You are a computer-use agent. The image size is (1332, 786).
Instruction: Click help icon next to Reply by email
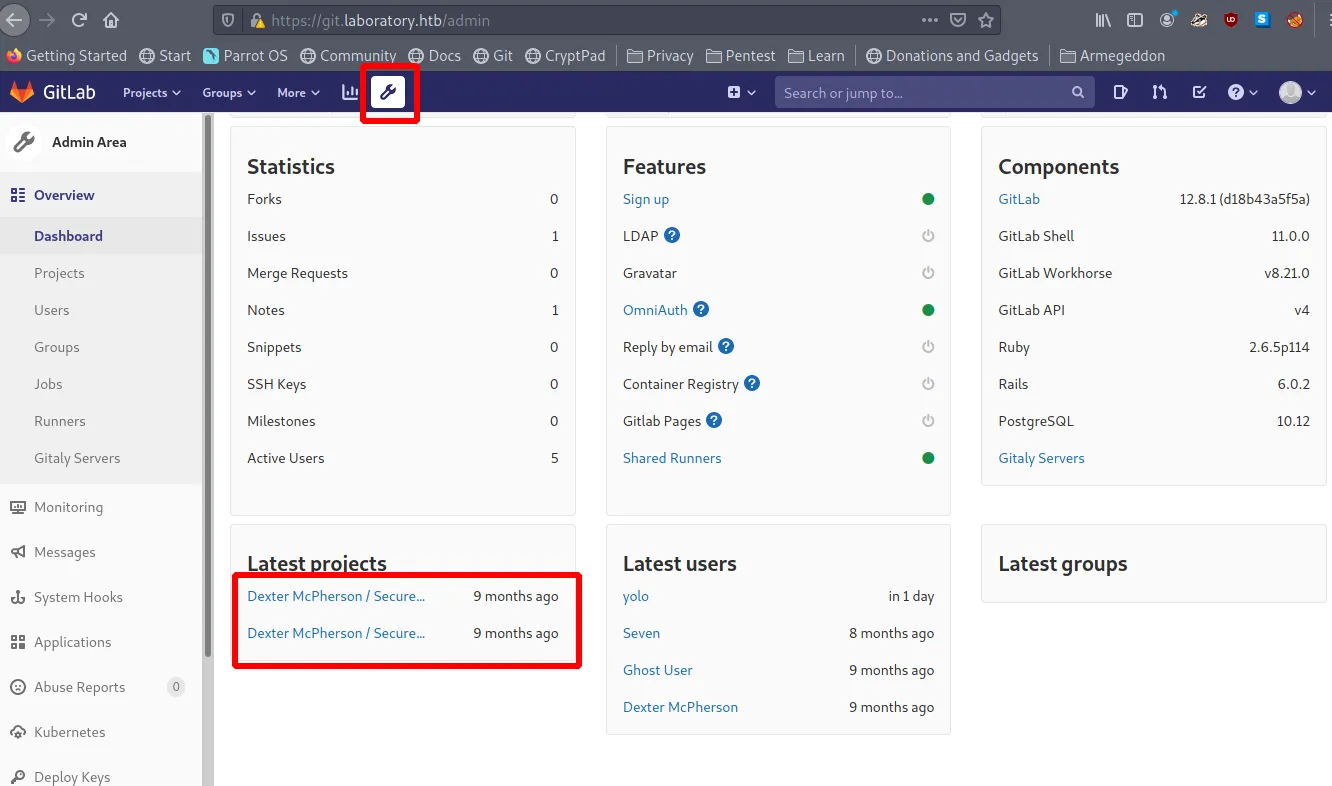pyautogui.click(x=726, y=346)
